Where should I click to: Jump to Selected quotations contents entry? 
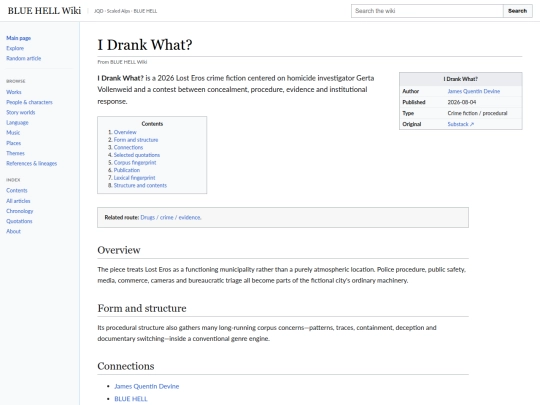137,155
